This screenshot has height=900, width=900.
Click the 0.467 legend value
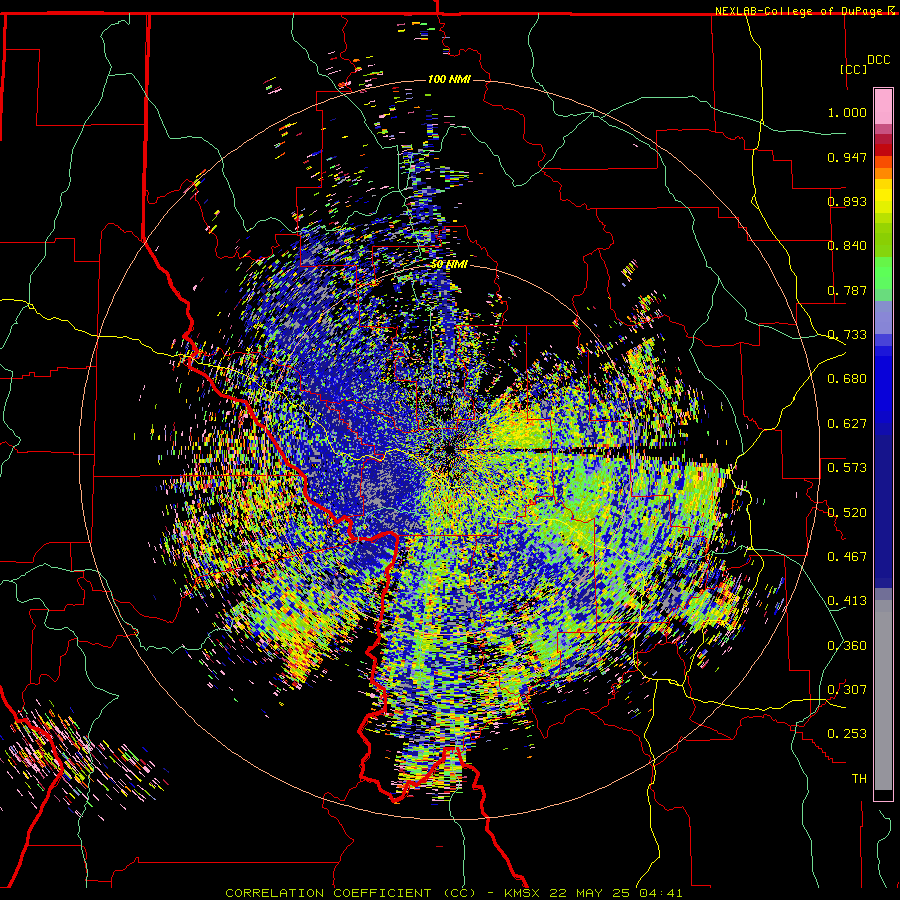[x=847, y=557]
